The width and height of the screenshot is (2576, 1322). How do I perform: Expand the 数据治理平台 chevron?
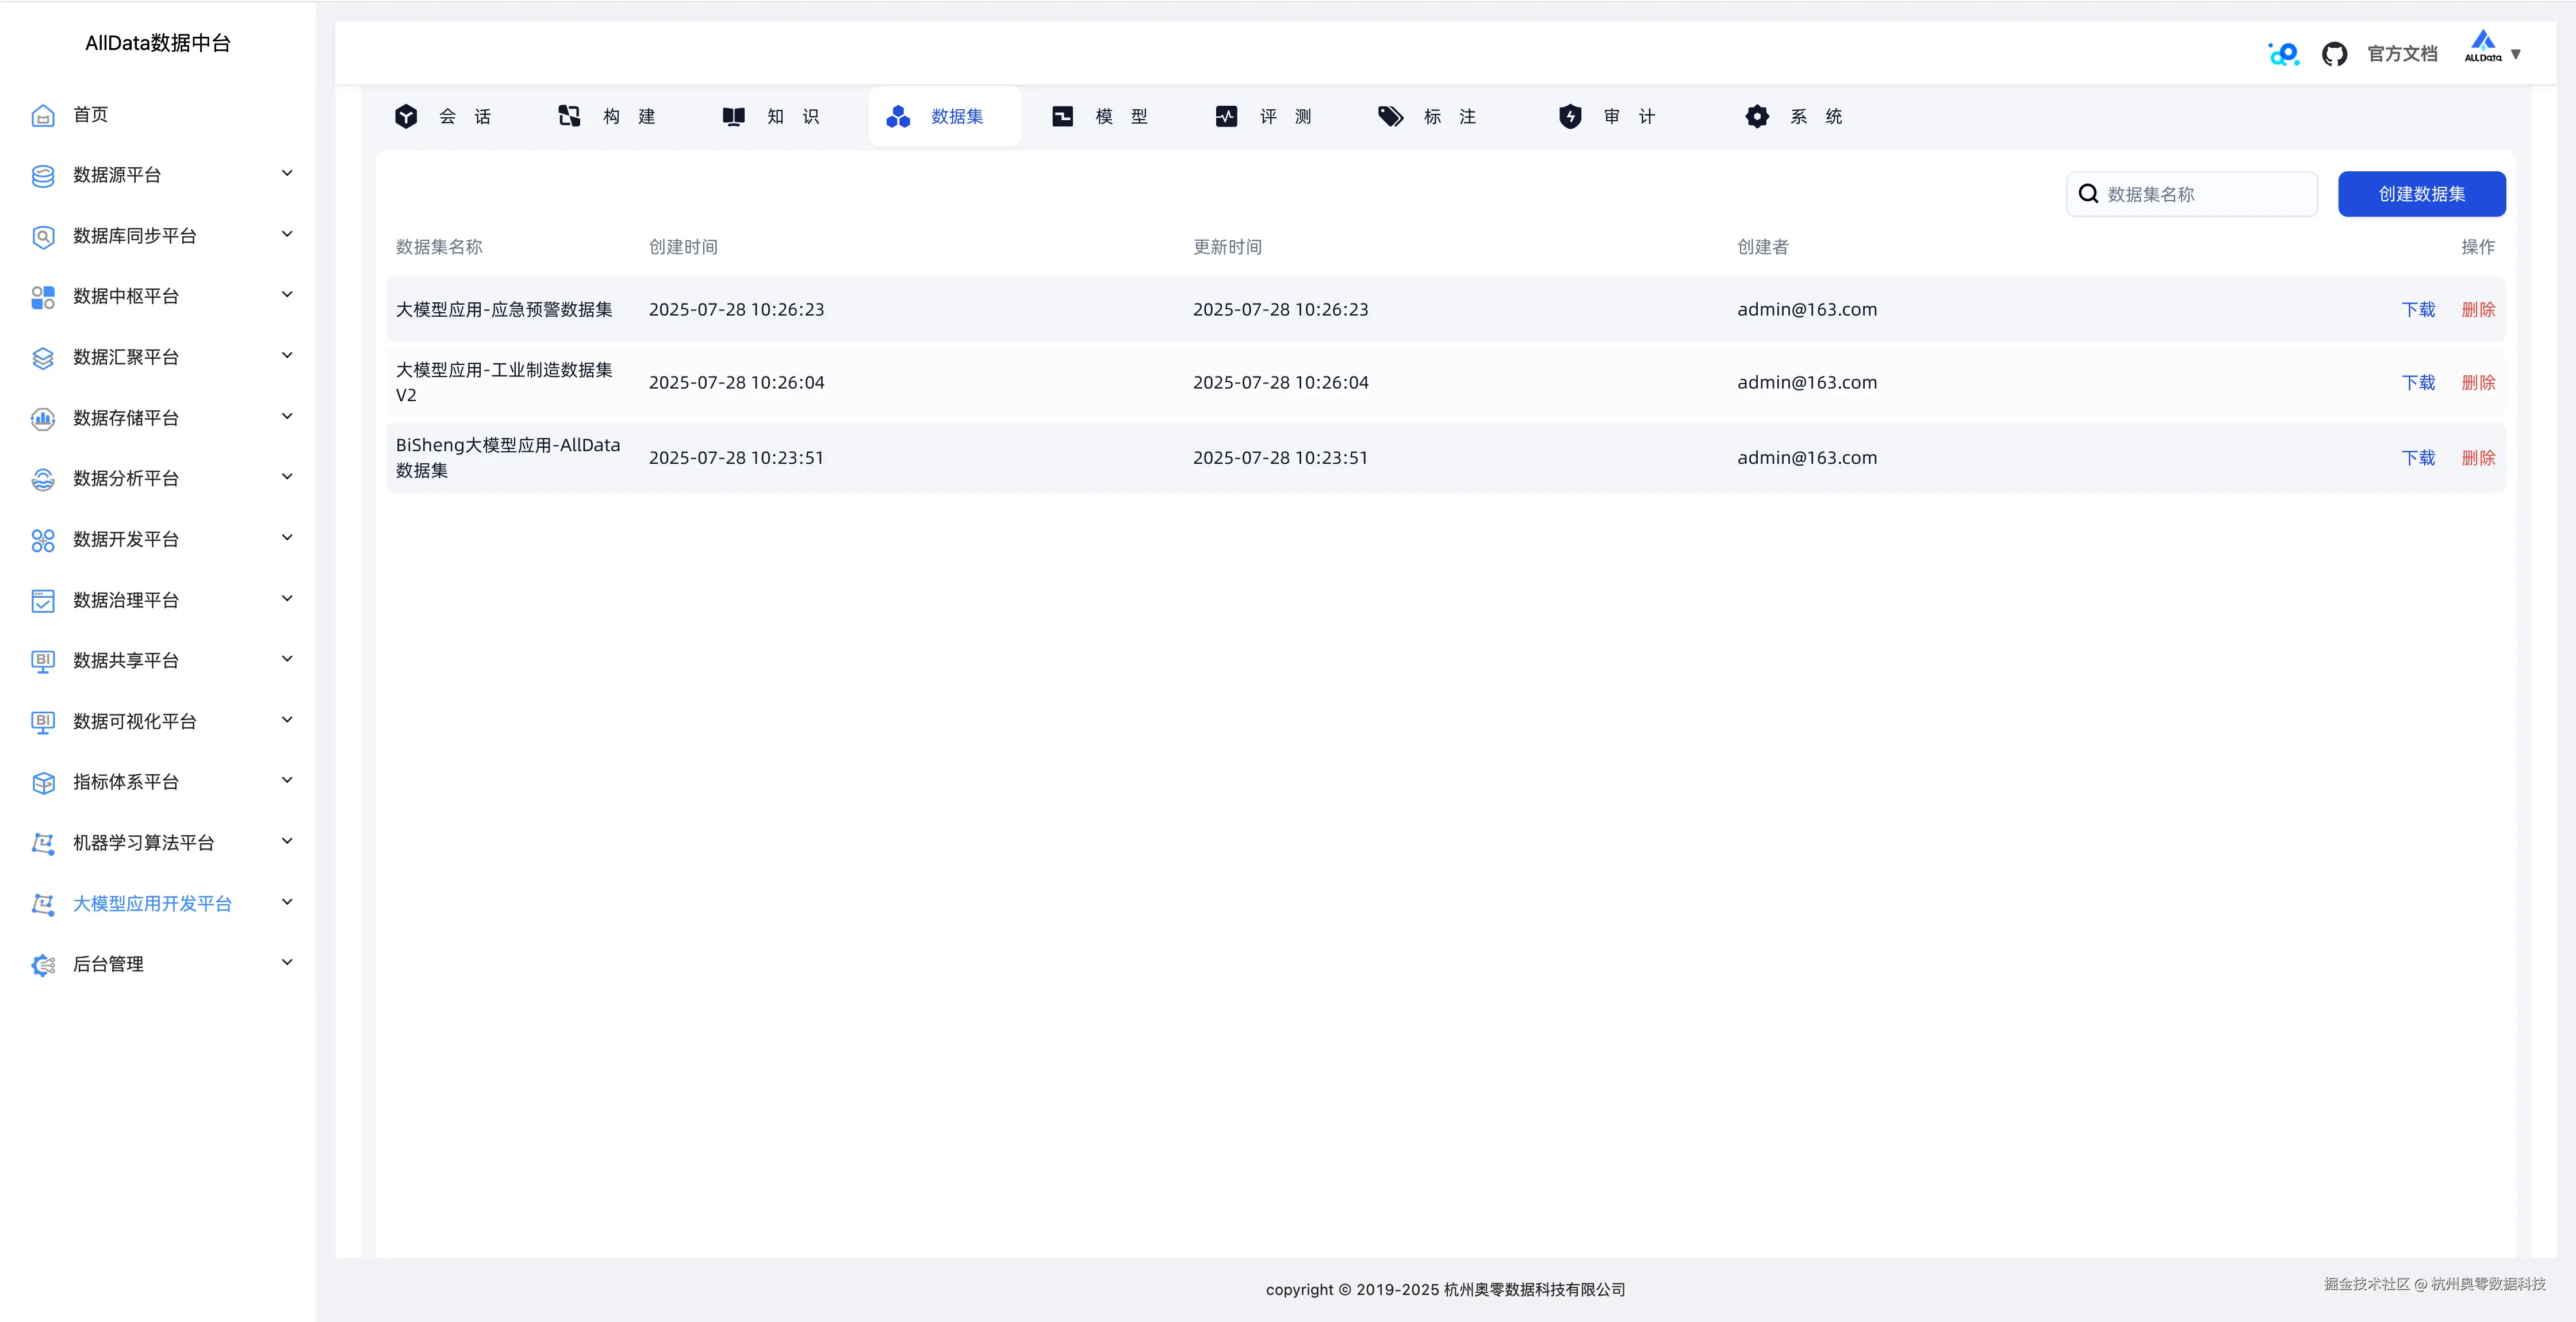point(287,599)
